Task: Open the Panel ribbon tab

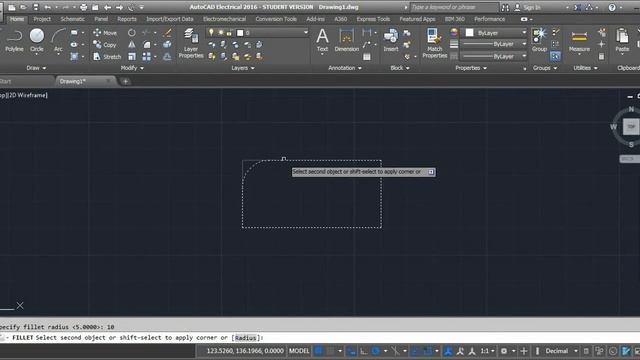Action: (101, 19)
